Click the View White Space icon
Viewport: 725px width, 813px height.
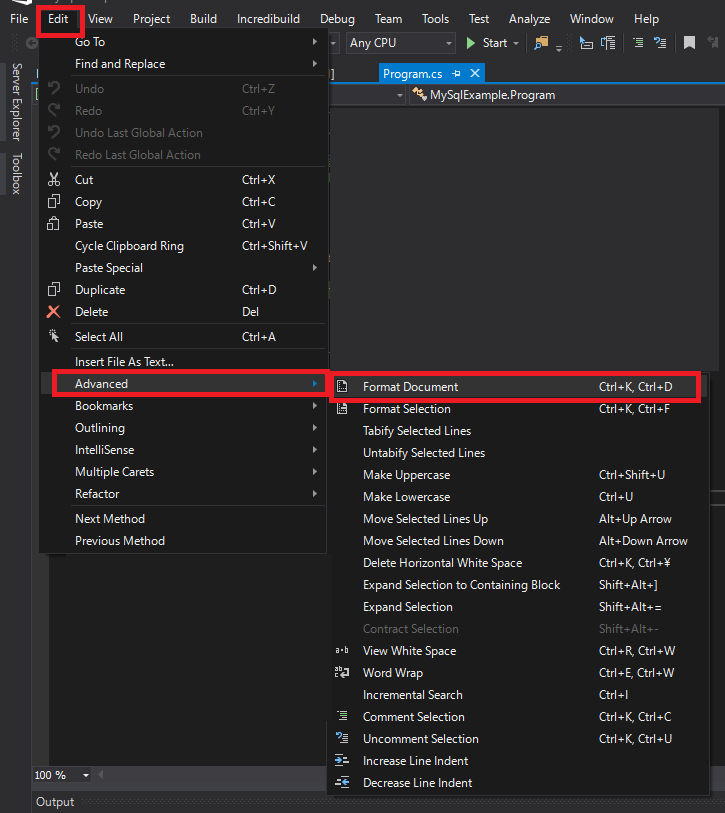[x=342, y=650]
